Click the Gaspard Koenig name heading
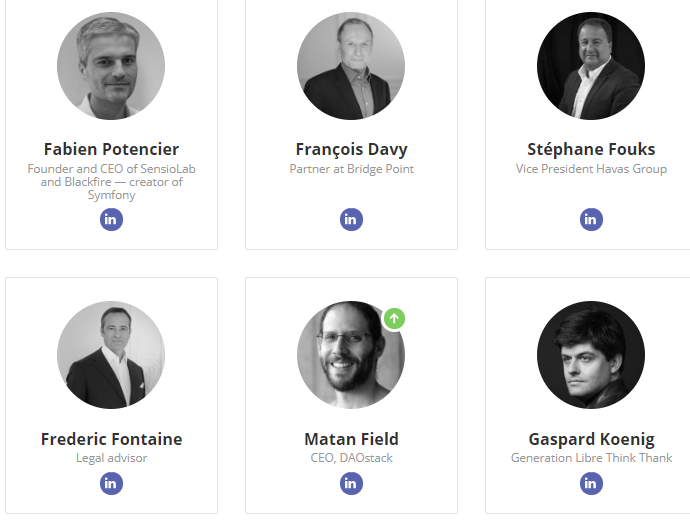 pos(591,439)
